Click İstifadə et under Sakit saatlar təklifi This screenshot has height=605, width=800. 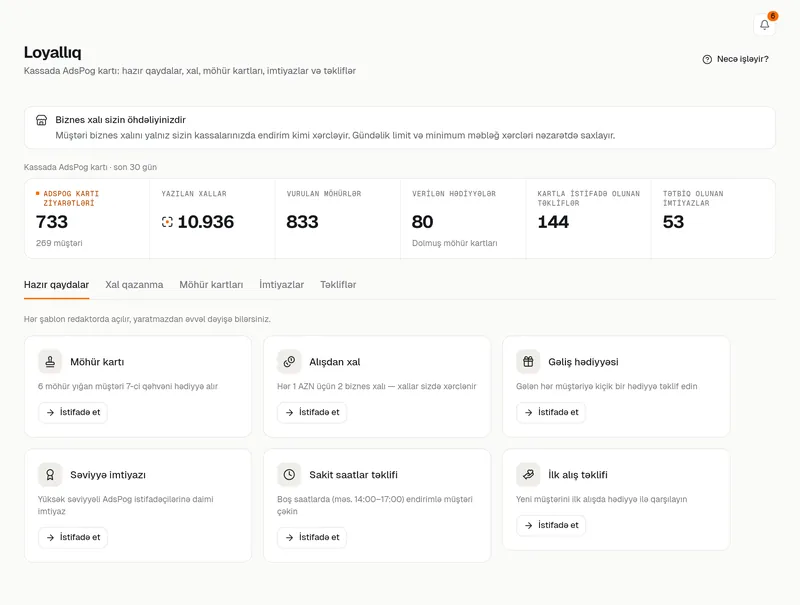pyautogui.click(x=312, y=537)
